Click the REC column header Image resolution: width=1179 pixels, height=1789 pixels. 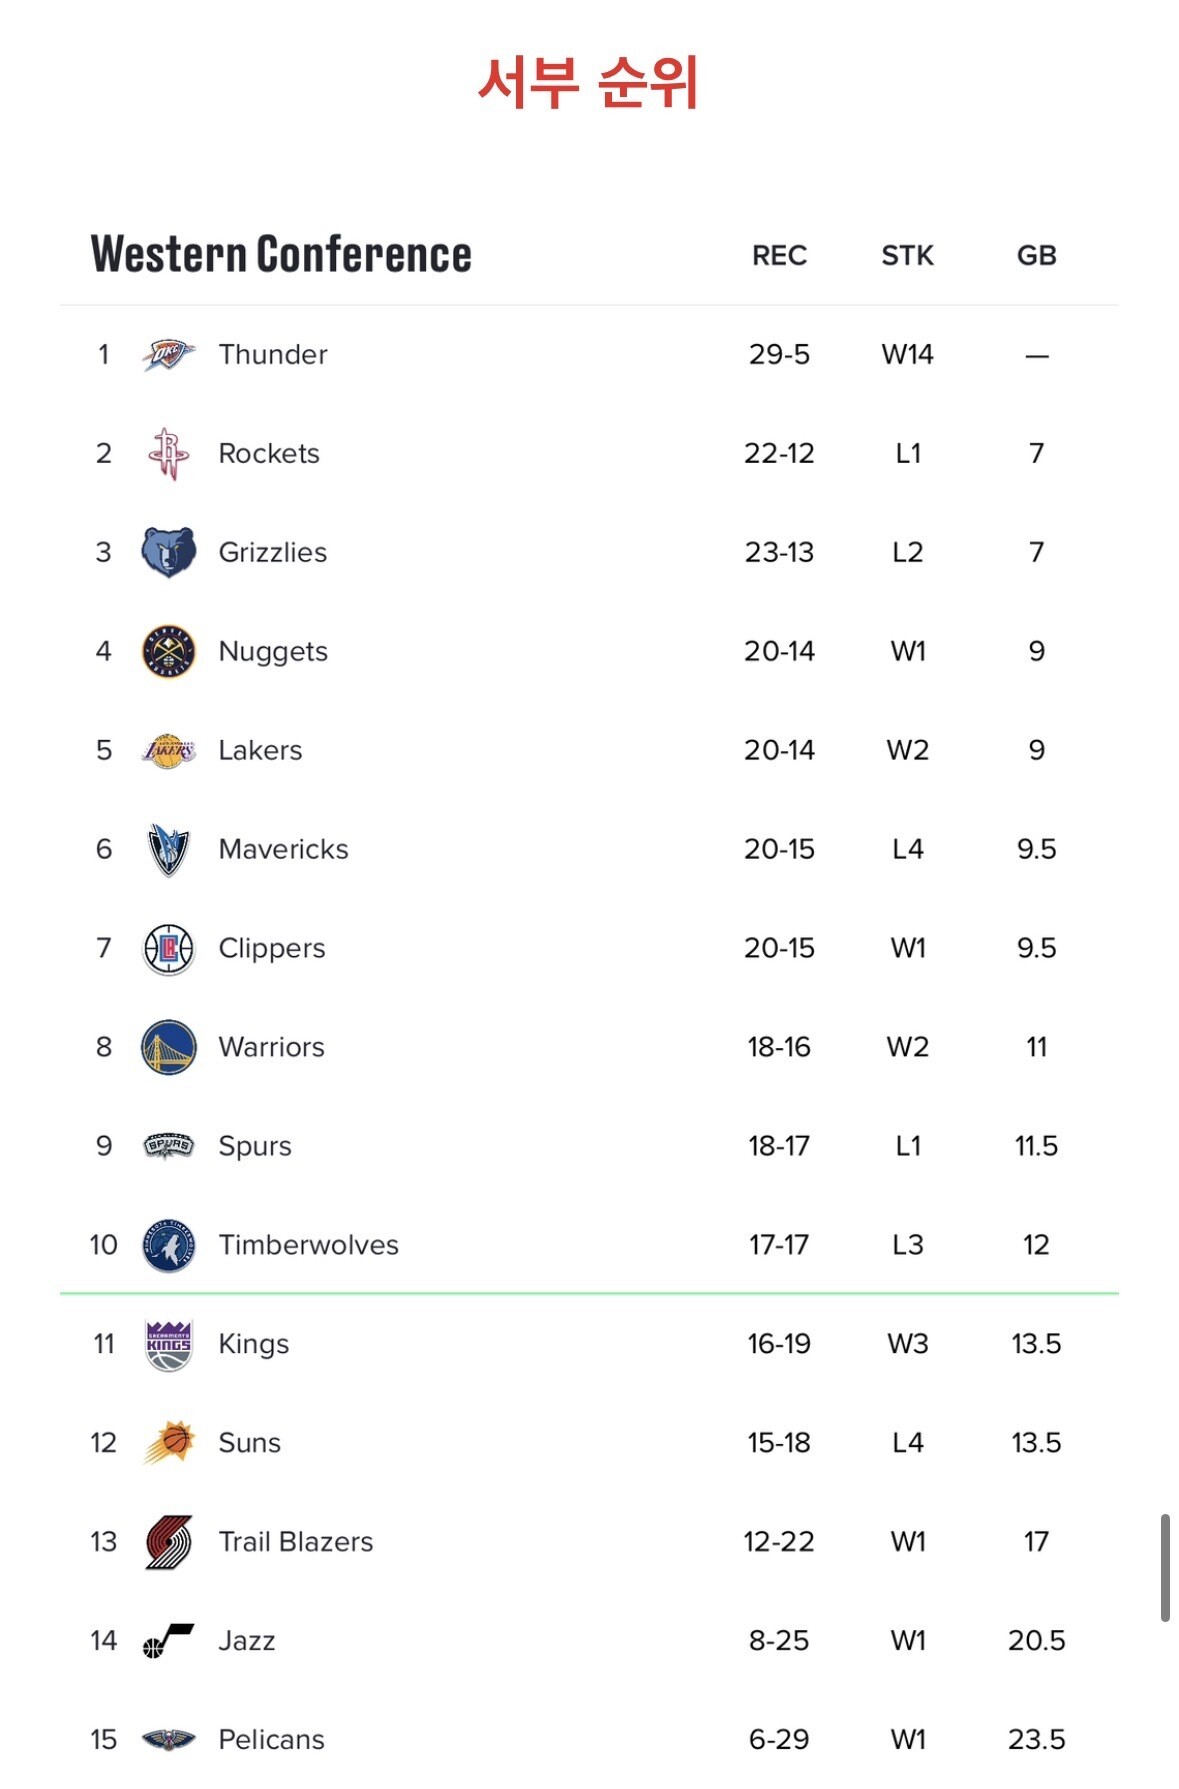click(779, 256)
